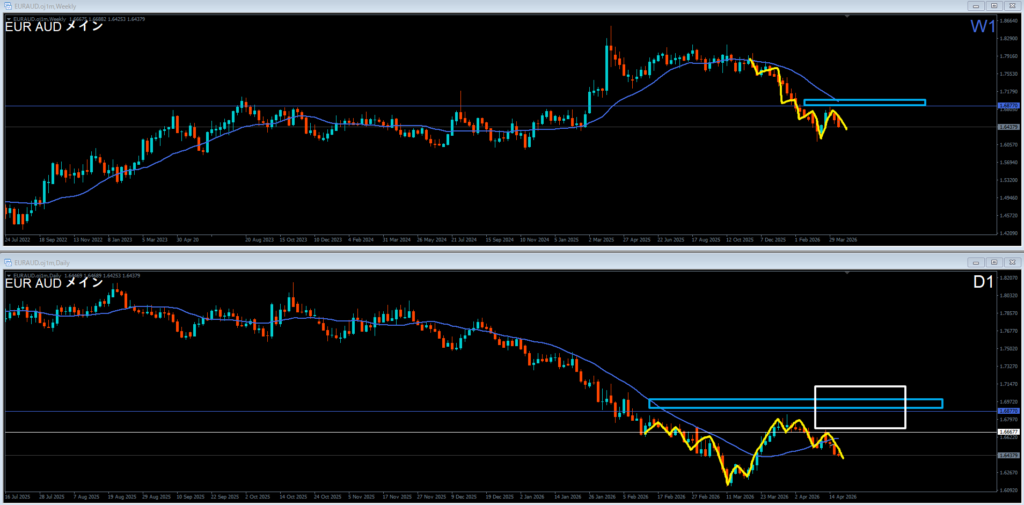Viewport: 1024px width, 505px height.
Task: Expand the weekly chart symbol info arrow
Action: [x=8, y=18]
